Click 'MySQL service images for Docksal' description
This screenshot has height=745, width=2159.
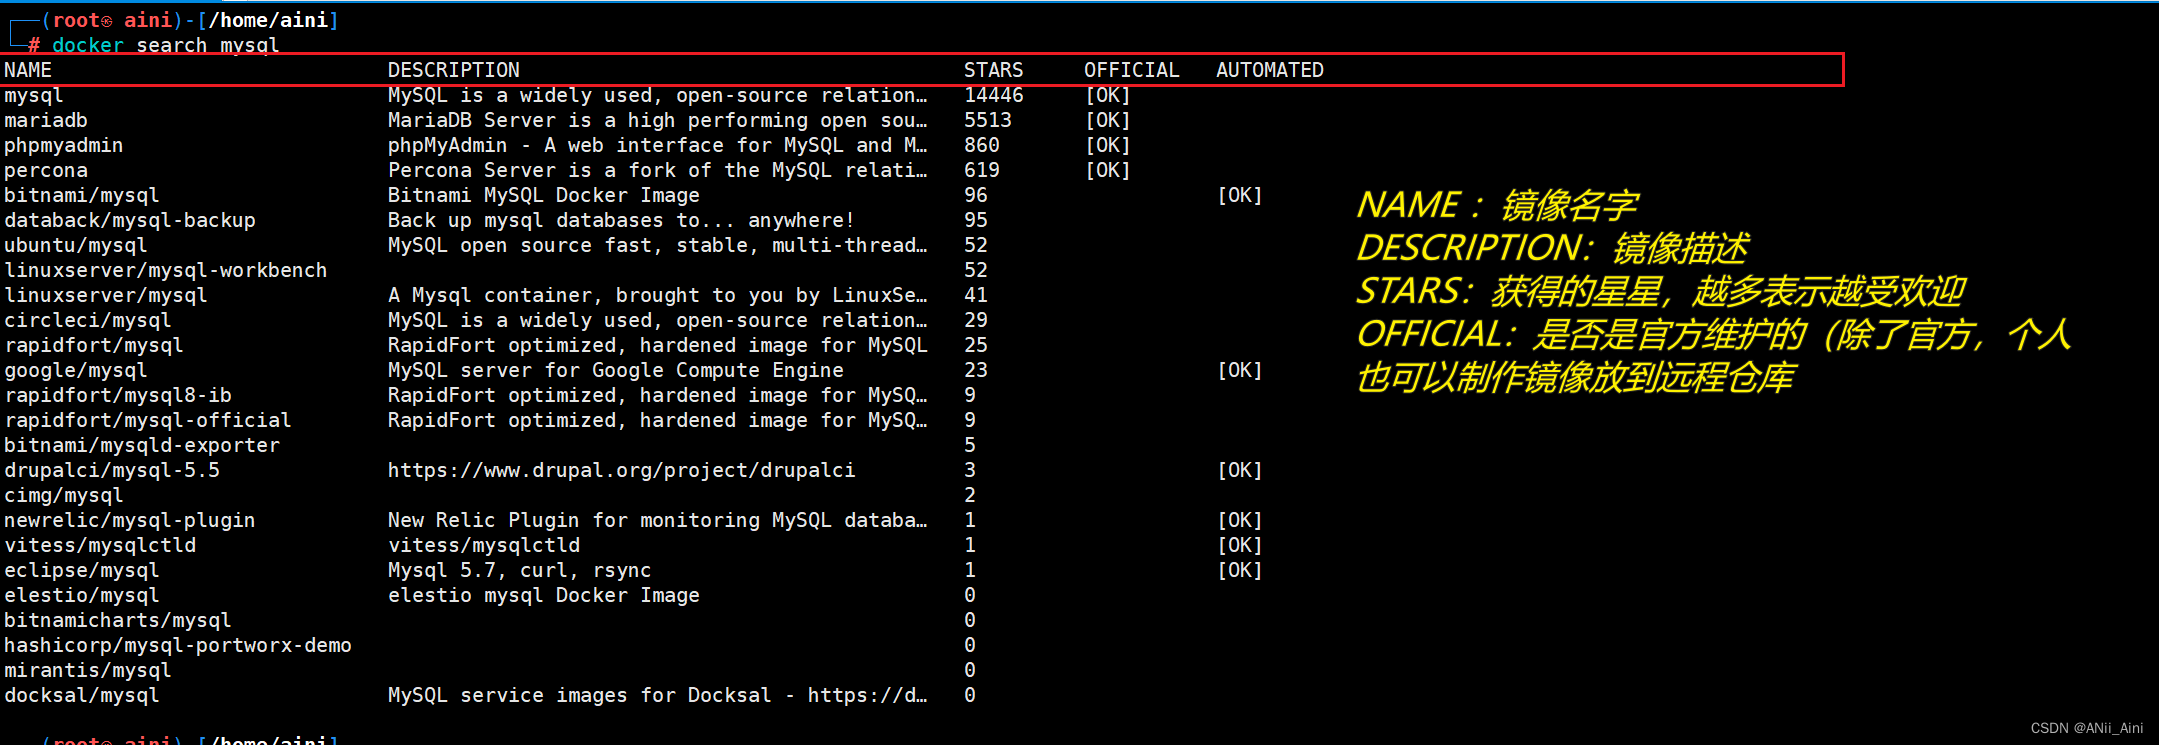tap(658, 695)
